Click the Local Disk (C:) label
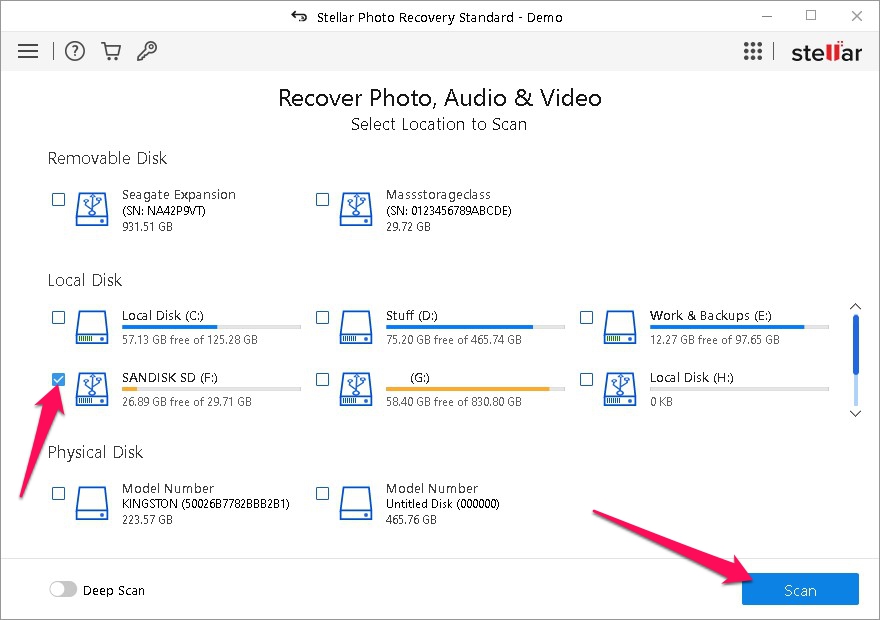The height and width of the screenshot is (620, 880). point(163,315)
